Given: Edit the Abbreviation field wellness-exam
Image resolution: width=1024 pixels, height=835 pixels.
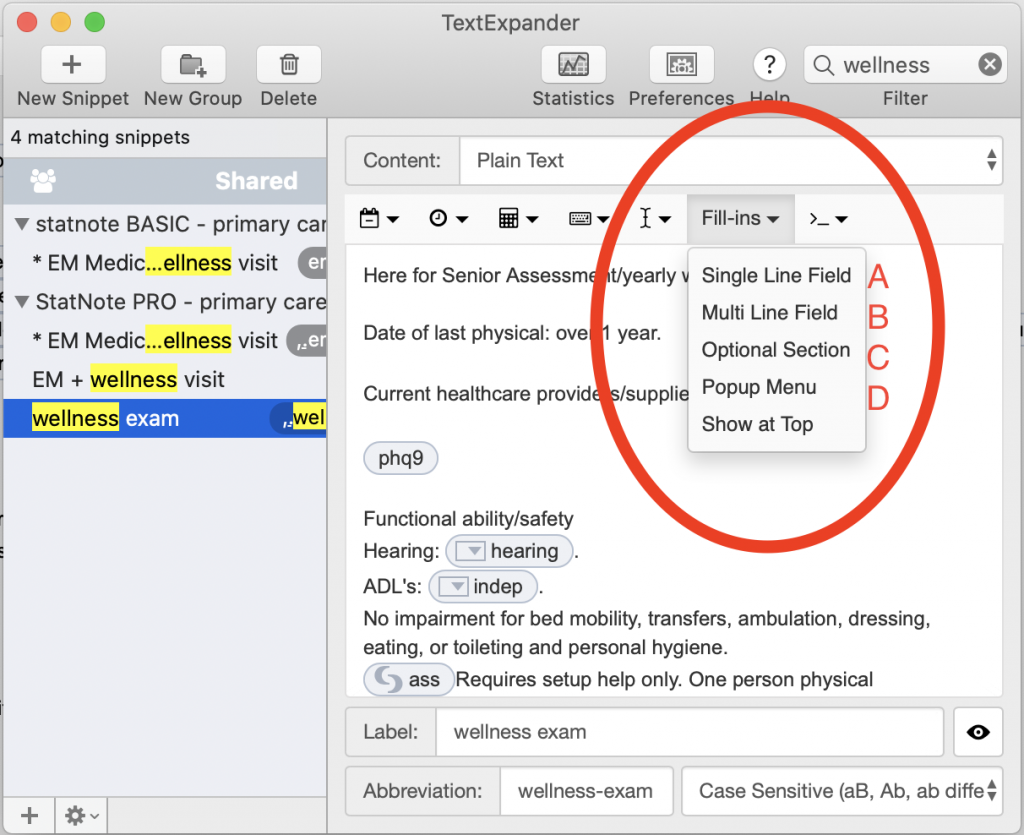Looking at the screenshot, I should click(x=586, y=791).
